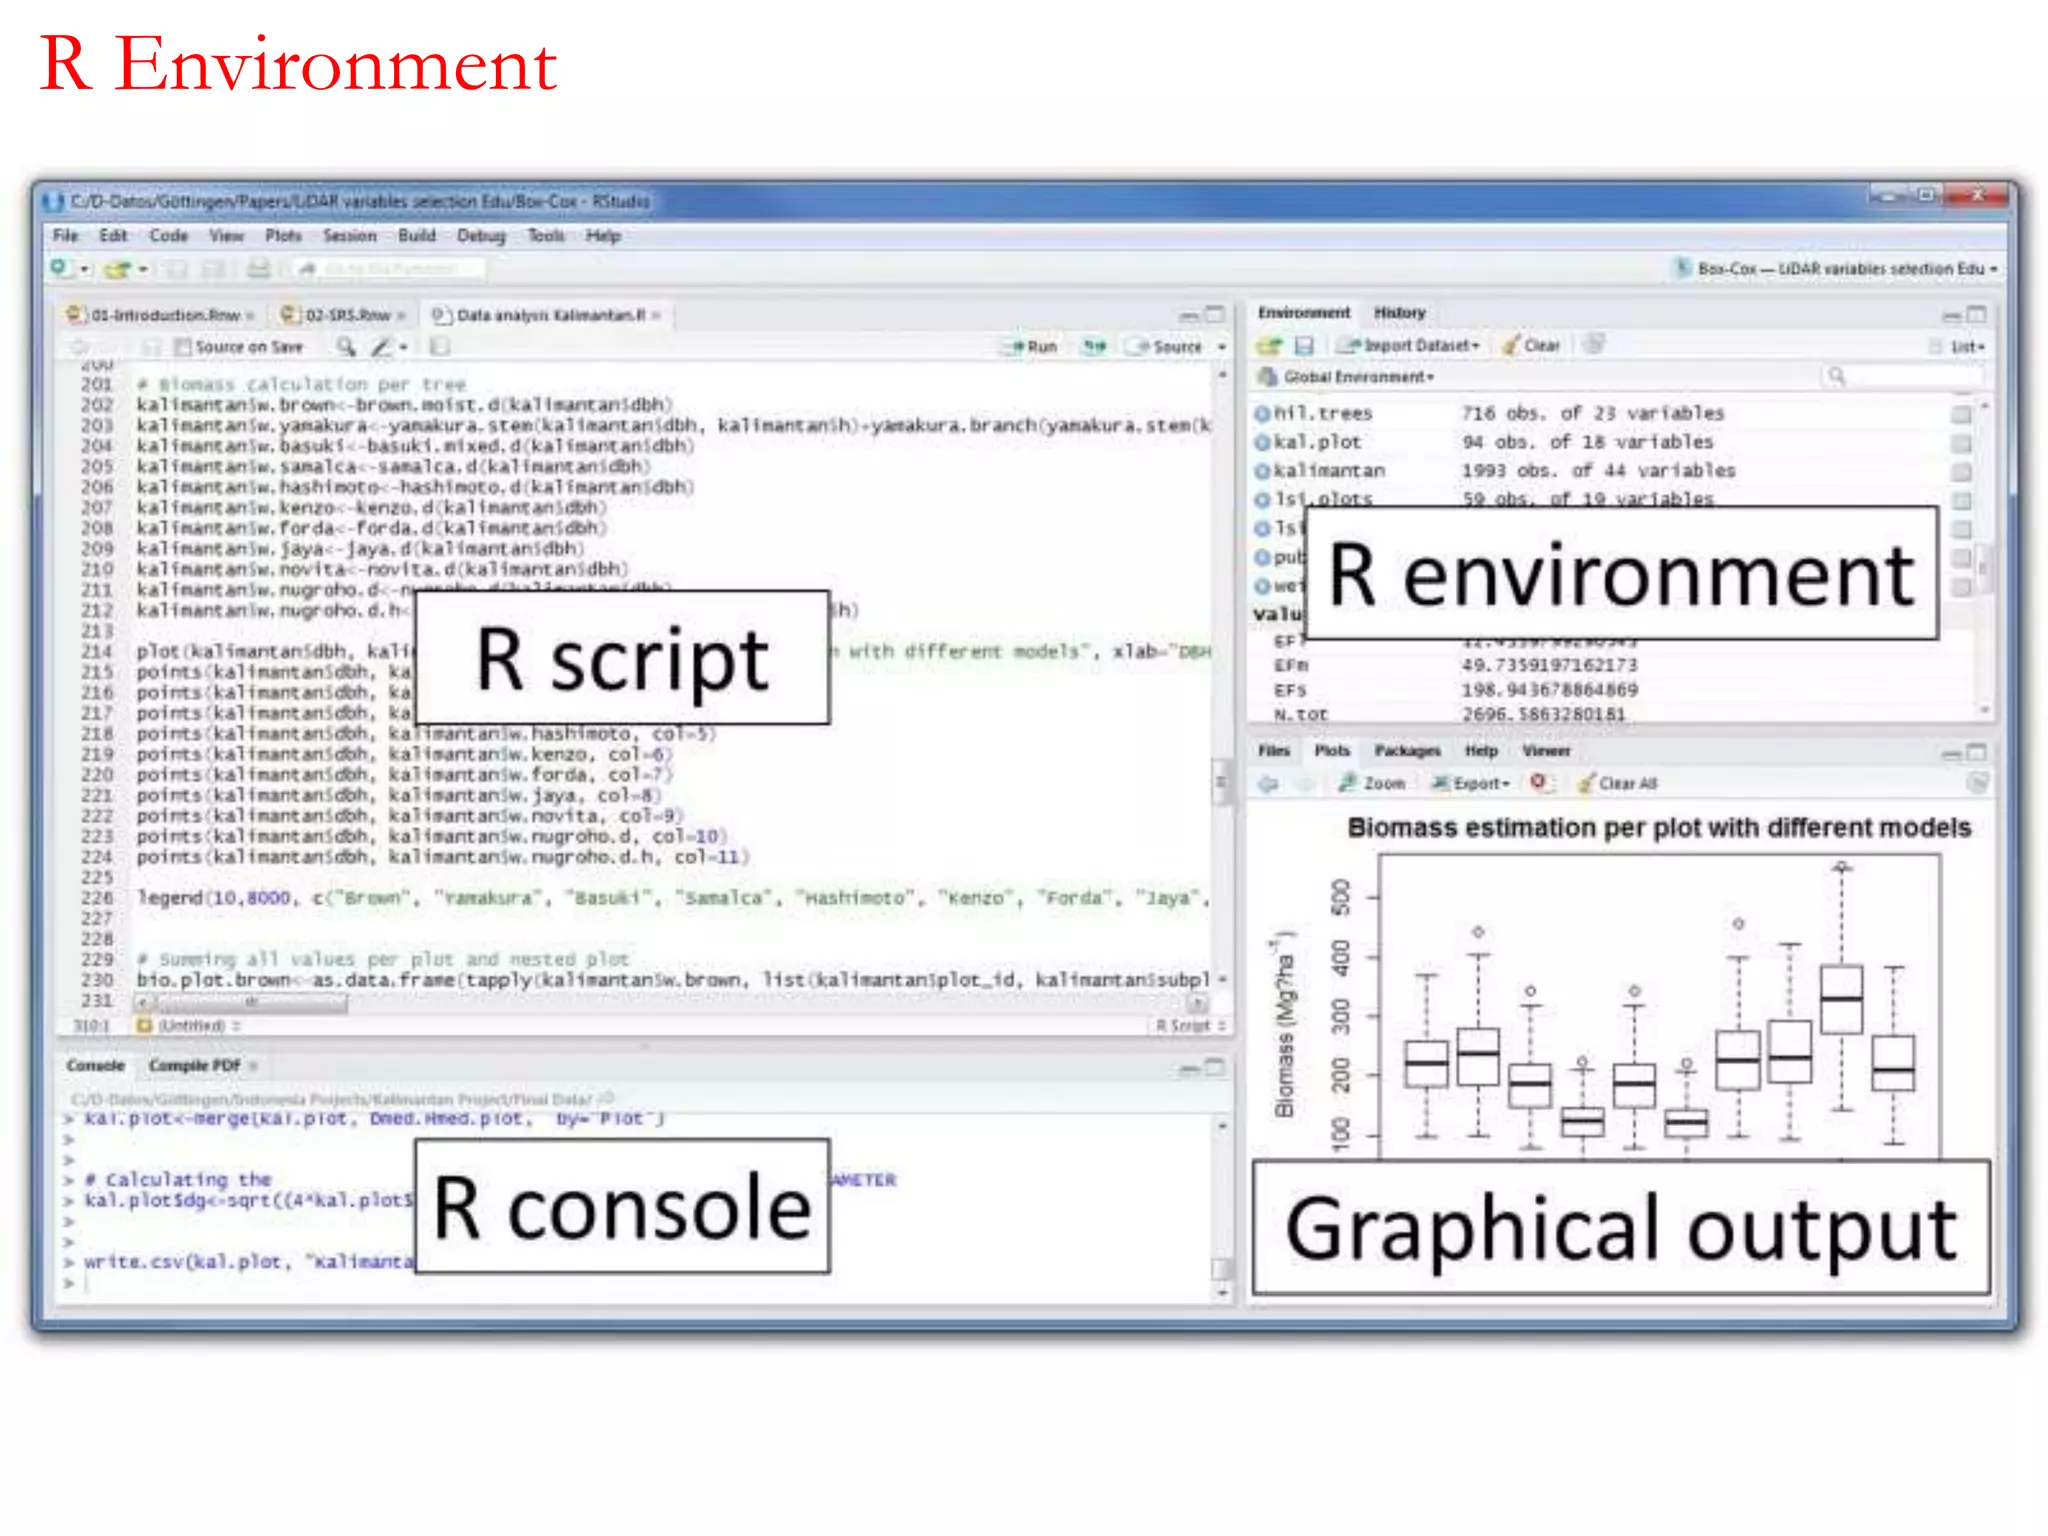Click the editor vertical scrollbar thumb
Image resolution: width=2048 pixels, height=1536 pixels.
pos(1221,781)
